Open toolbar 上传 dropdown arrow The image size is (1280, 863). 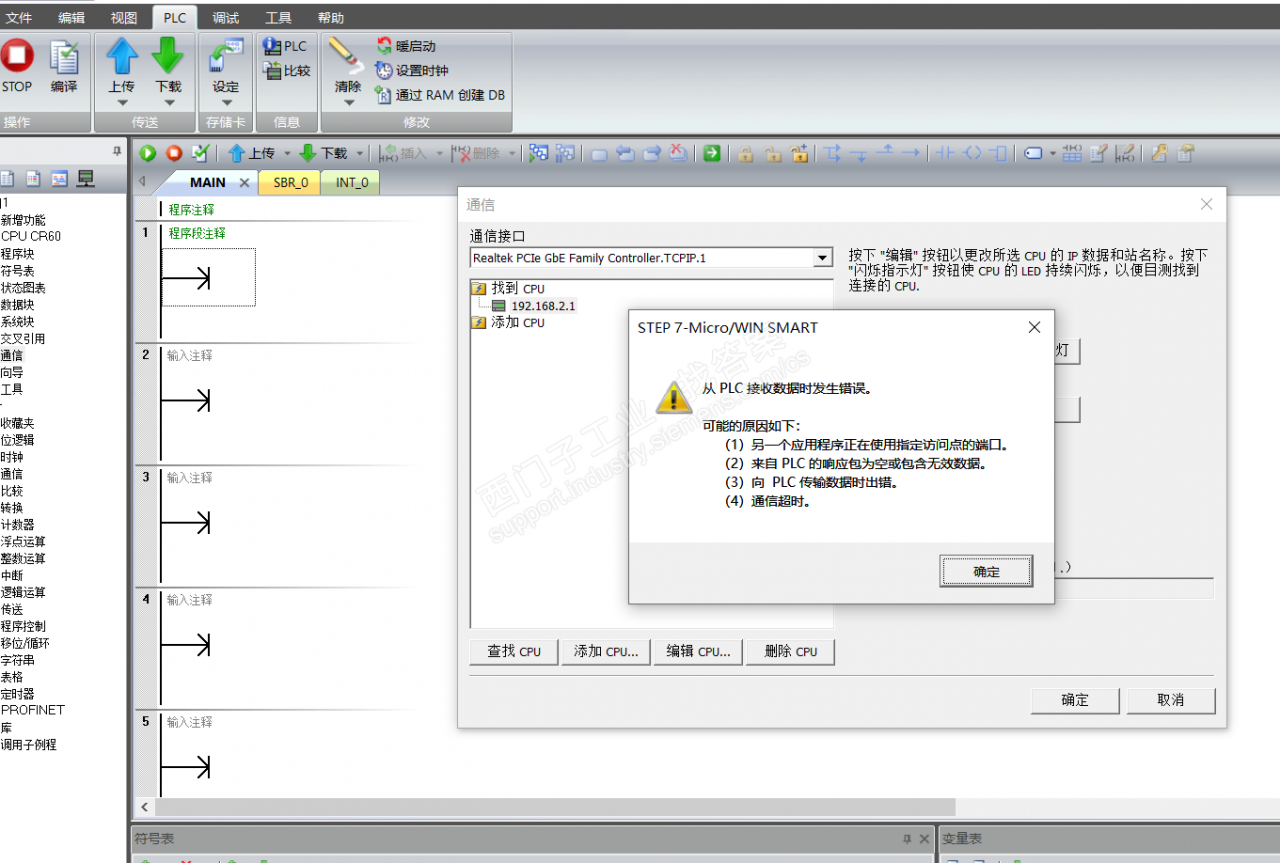click(287, 153)
